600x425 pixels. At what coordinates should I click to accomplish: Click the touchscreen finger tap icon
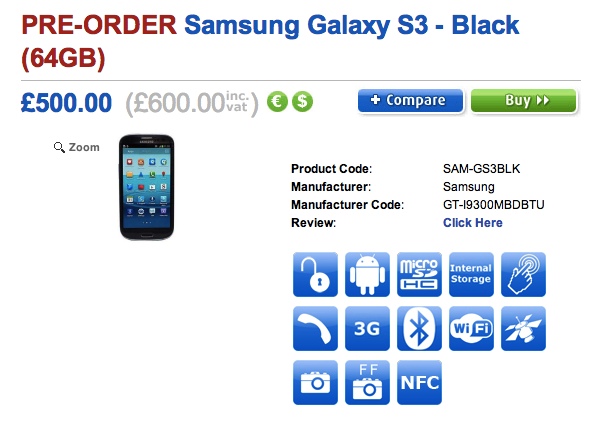[523, 274]
